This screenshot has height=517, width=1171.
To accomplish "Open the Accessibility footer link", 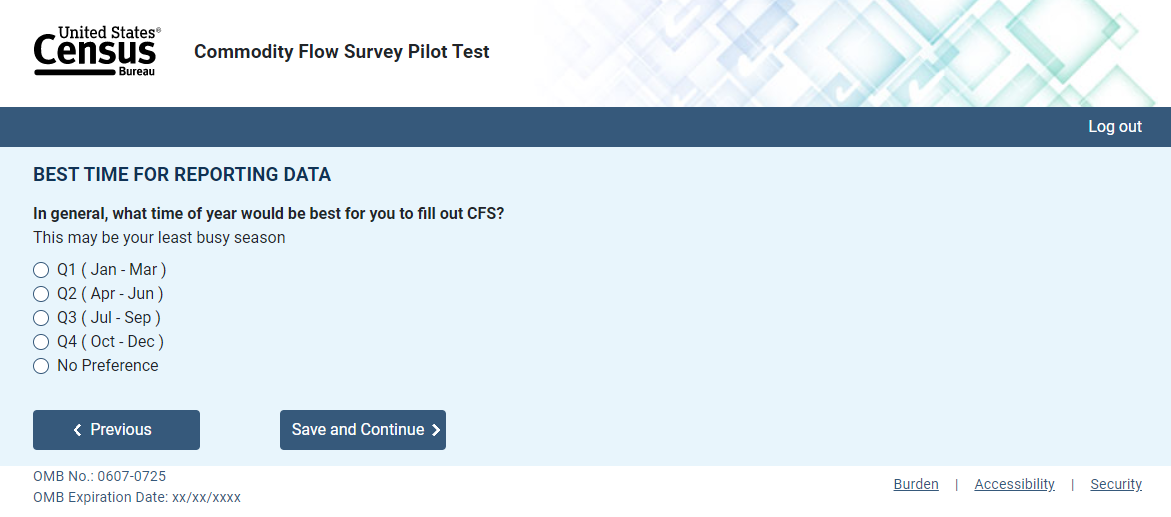I will tap(1014, 484).
